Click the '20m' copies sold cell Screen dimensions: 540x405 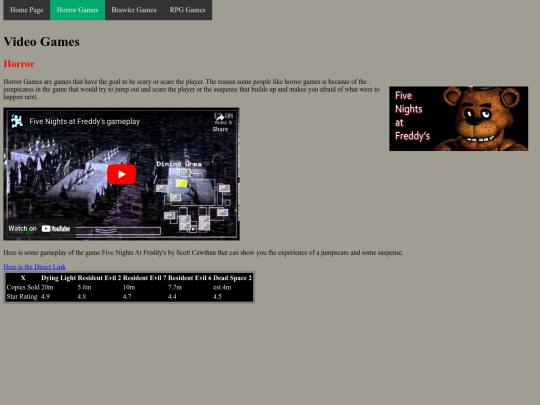pos(47,287)
